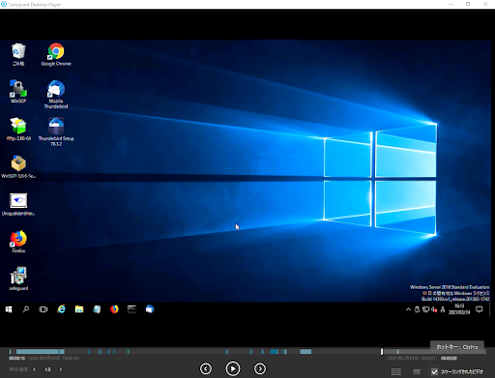The height and width of the screenshot is (378, 495).
Task: Click the Server Manager icon on the taskbar
Action: tap(97, 309)
